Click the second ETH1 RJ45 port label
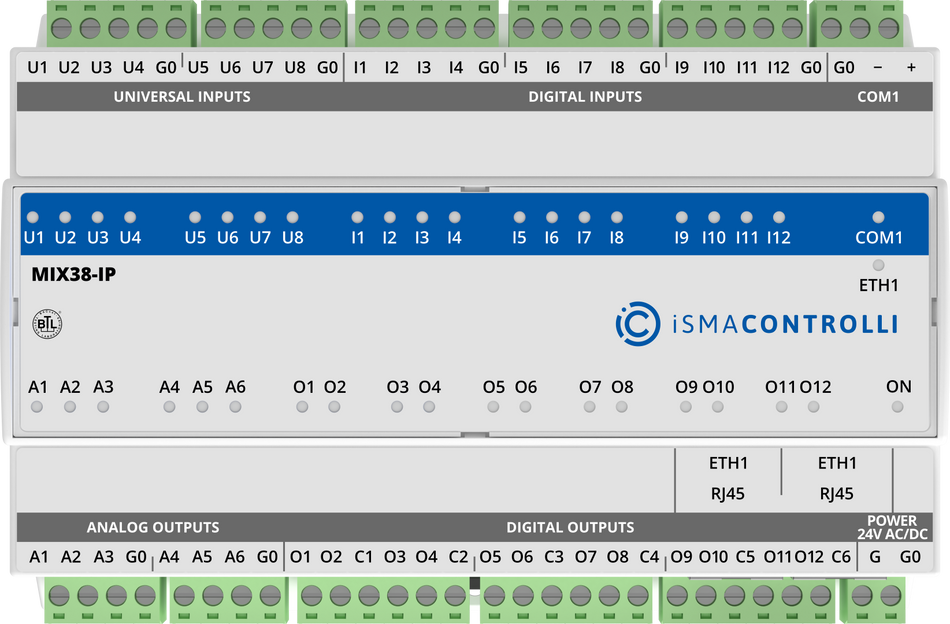Viewport: 950px width, 624px height. (837, 479)
